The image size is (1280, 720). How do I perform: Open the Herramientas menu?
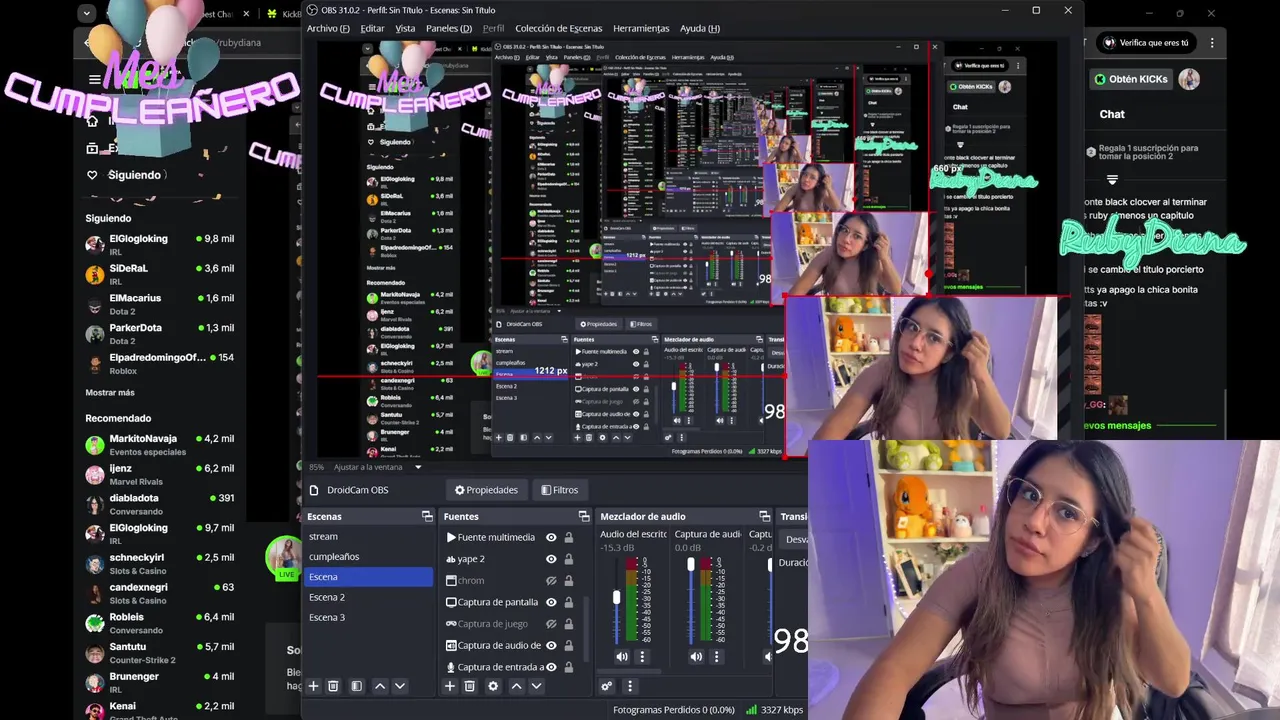pos(641,28)
